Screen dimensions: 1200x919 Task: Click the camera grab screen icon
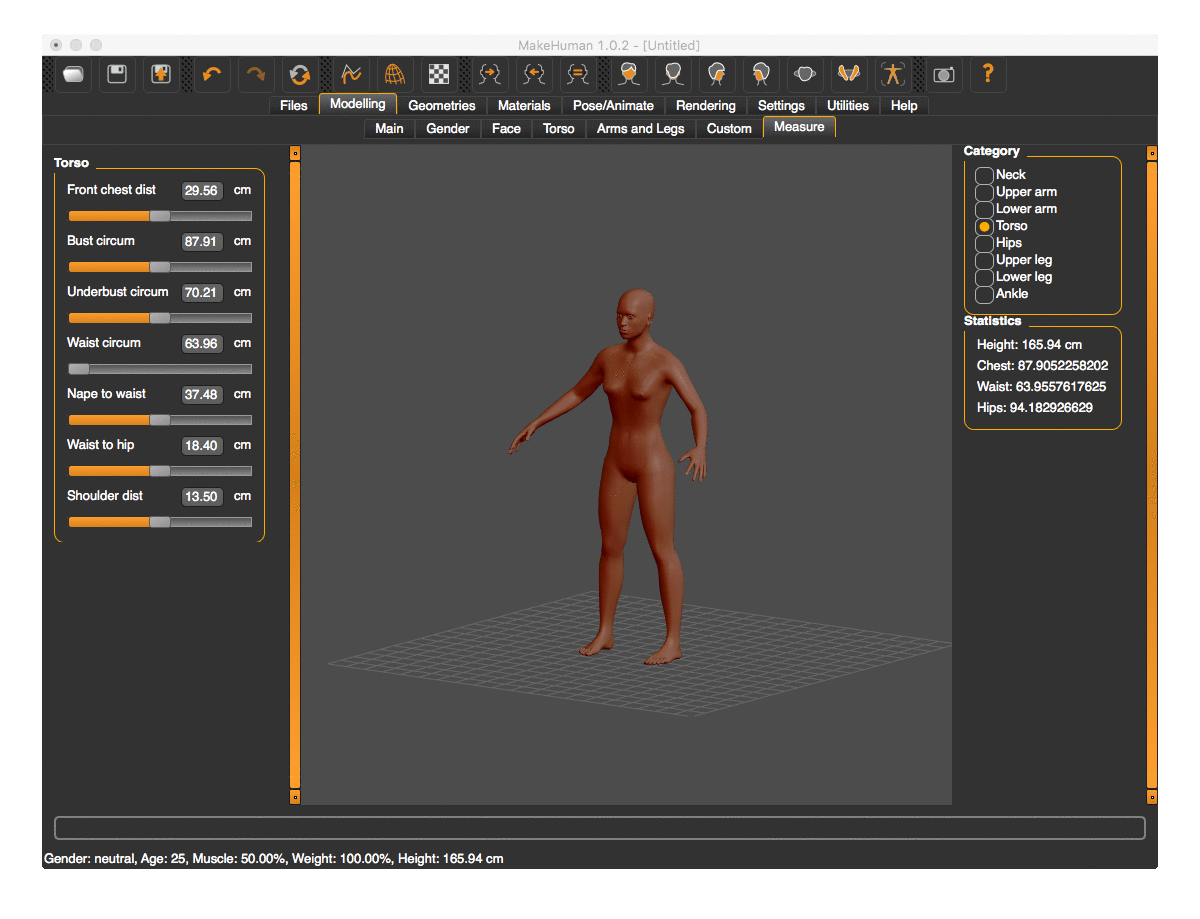pos(943,74)
